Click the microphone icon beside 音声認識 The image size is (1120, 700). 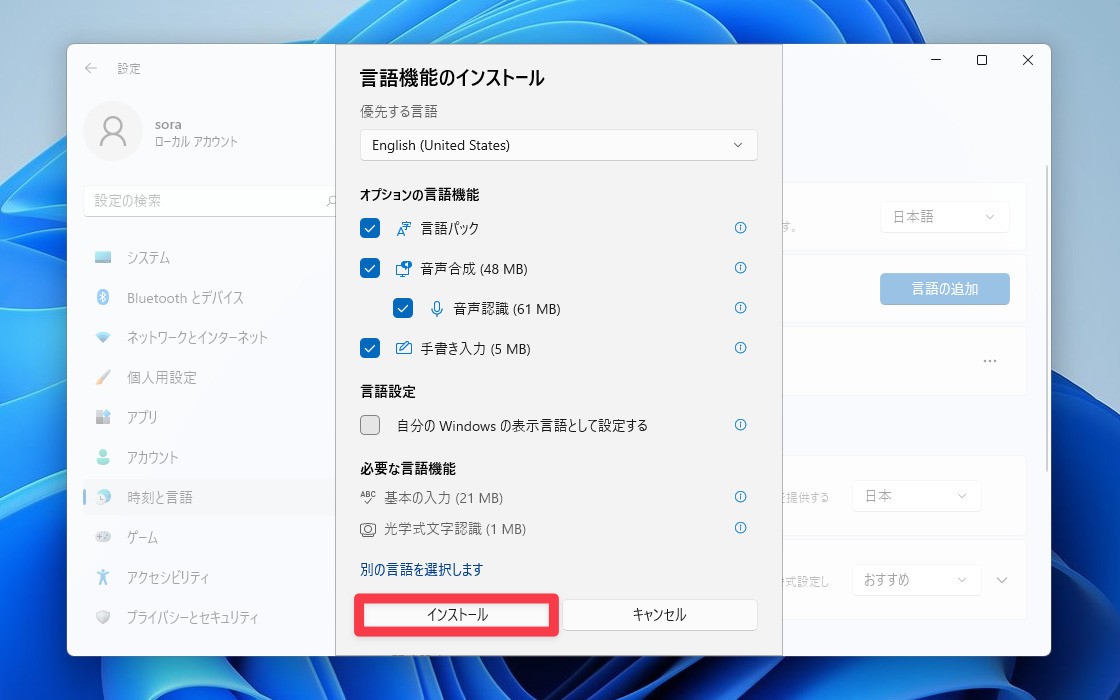click(x=436, y=309)
